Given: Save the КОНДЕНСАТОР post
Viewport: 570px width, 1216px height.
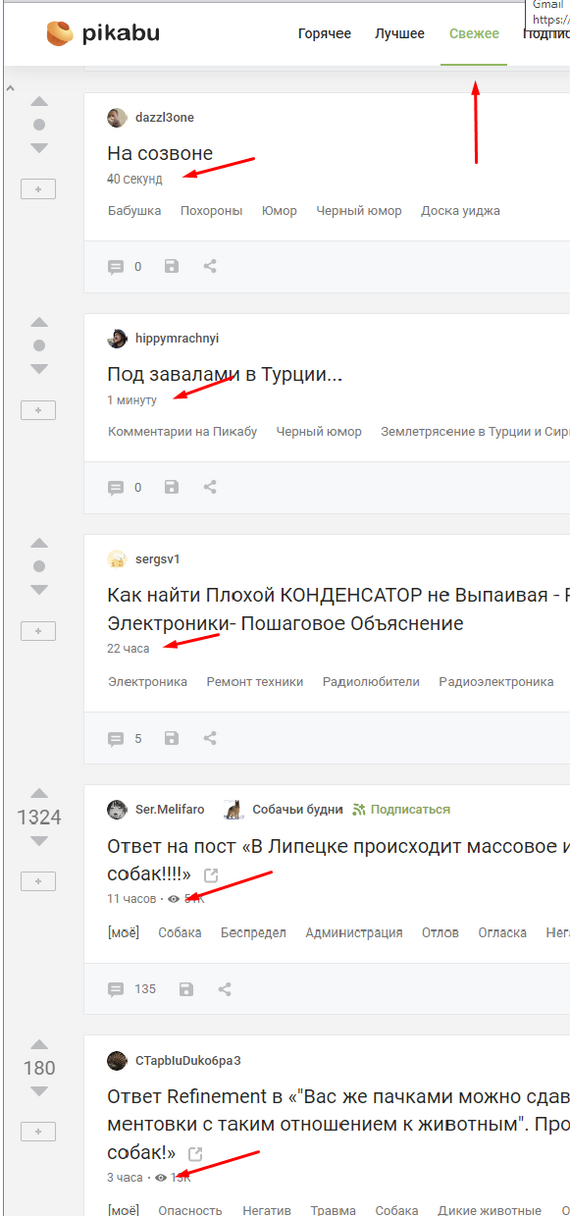Looking at the screenshot, I should tap(171, 738).
